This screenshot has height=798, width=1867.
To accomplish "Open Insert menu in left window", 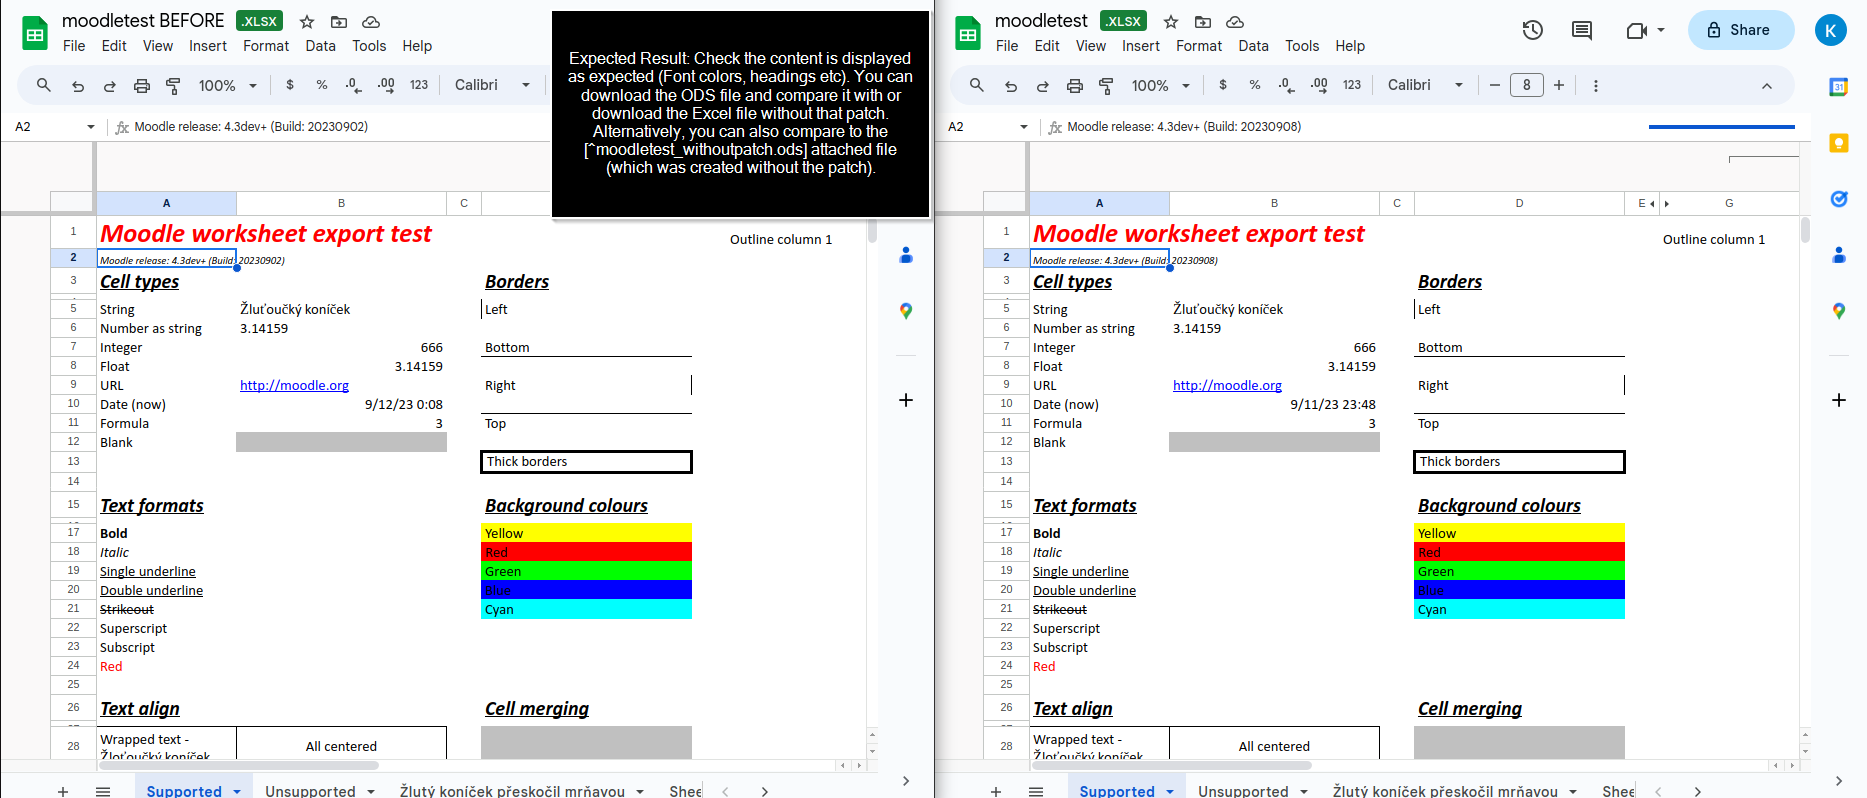I will coord(208,46).
